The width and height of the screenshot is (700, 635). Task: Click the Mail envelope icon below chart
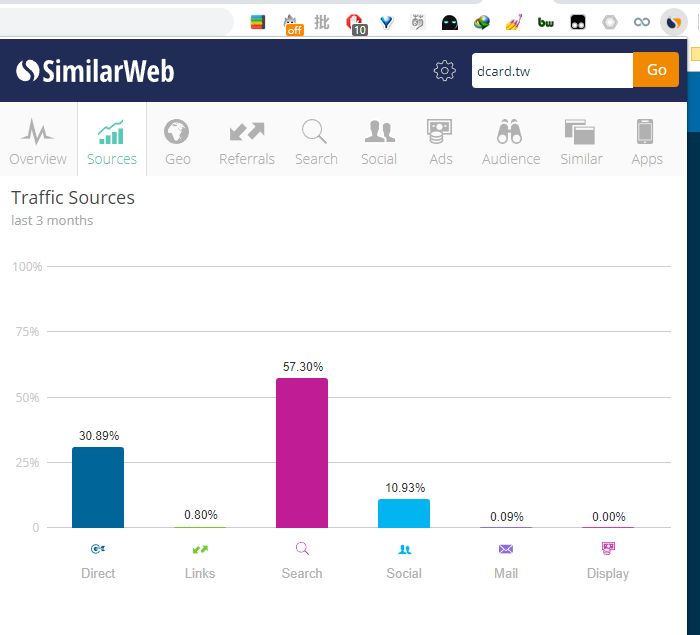(505, 549)
